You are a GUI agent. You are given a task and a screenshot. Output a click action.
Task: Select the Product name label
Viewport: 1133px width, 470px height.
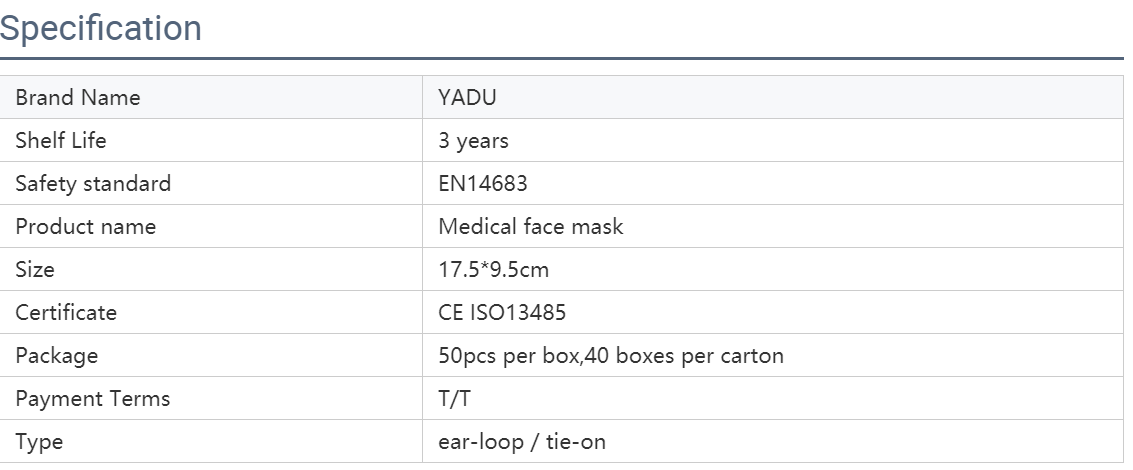[x=85, y=226]
